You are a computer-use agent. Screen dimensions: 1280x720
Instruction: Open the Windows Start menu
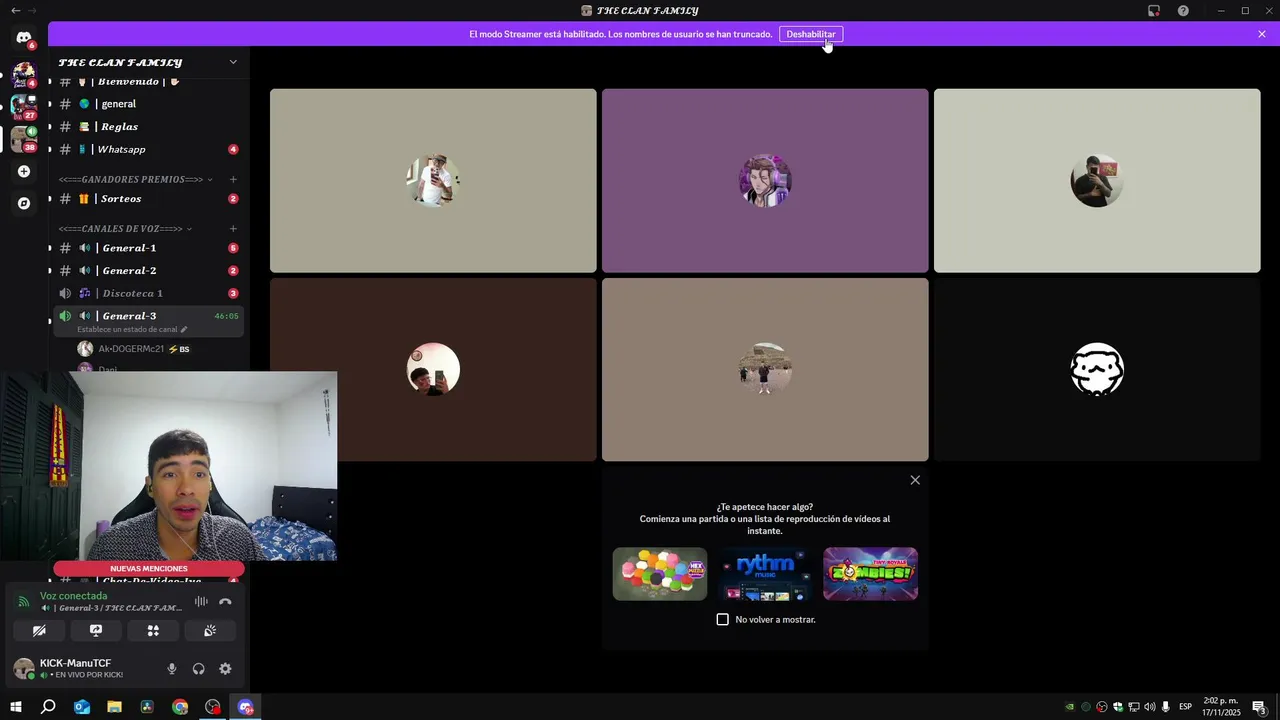pyautogui.click(x=15, y=707)
